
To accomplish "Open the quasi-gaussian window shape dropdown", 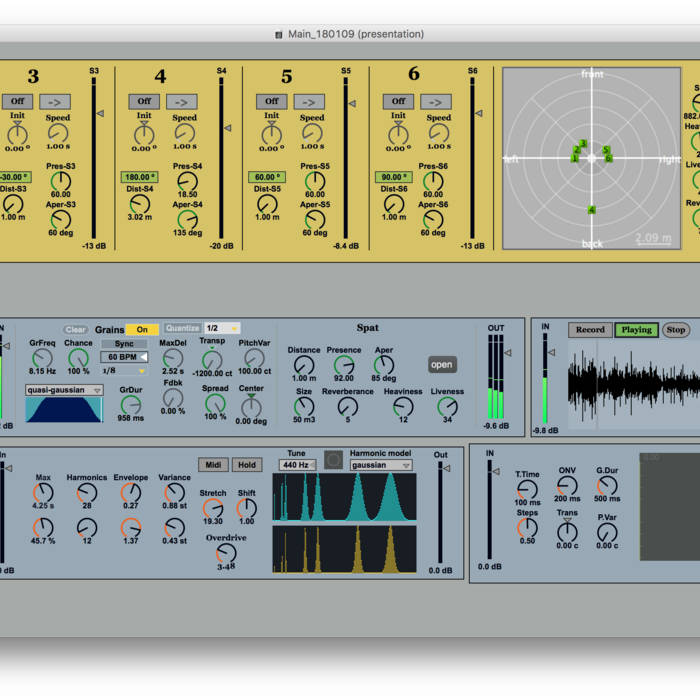I will pos(64,390).
